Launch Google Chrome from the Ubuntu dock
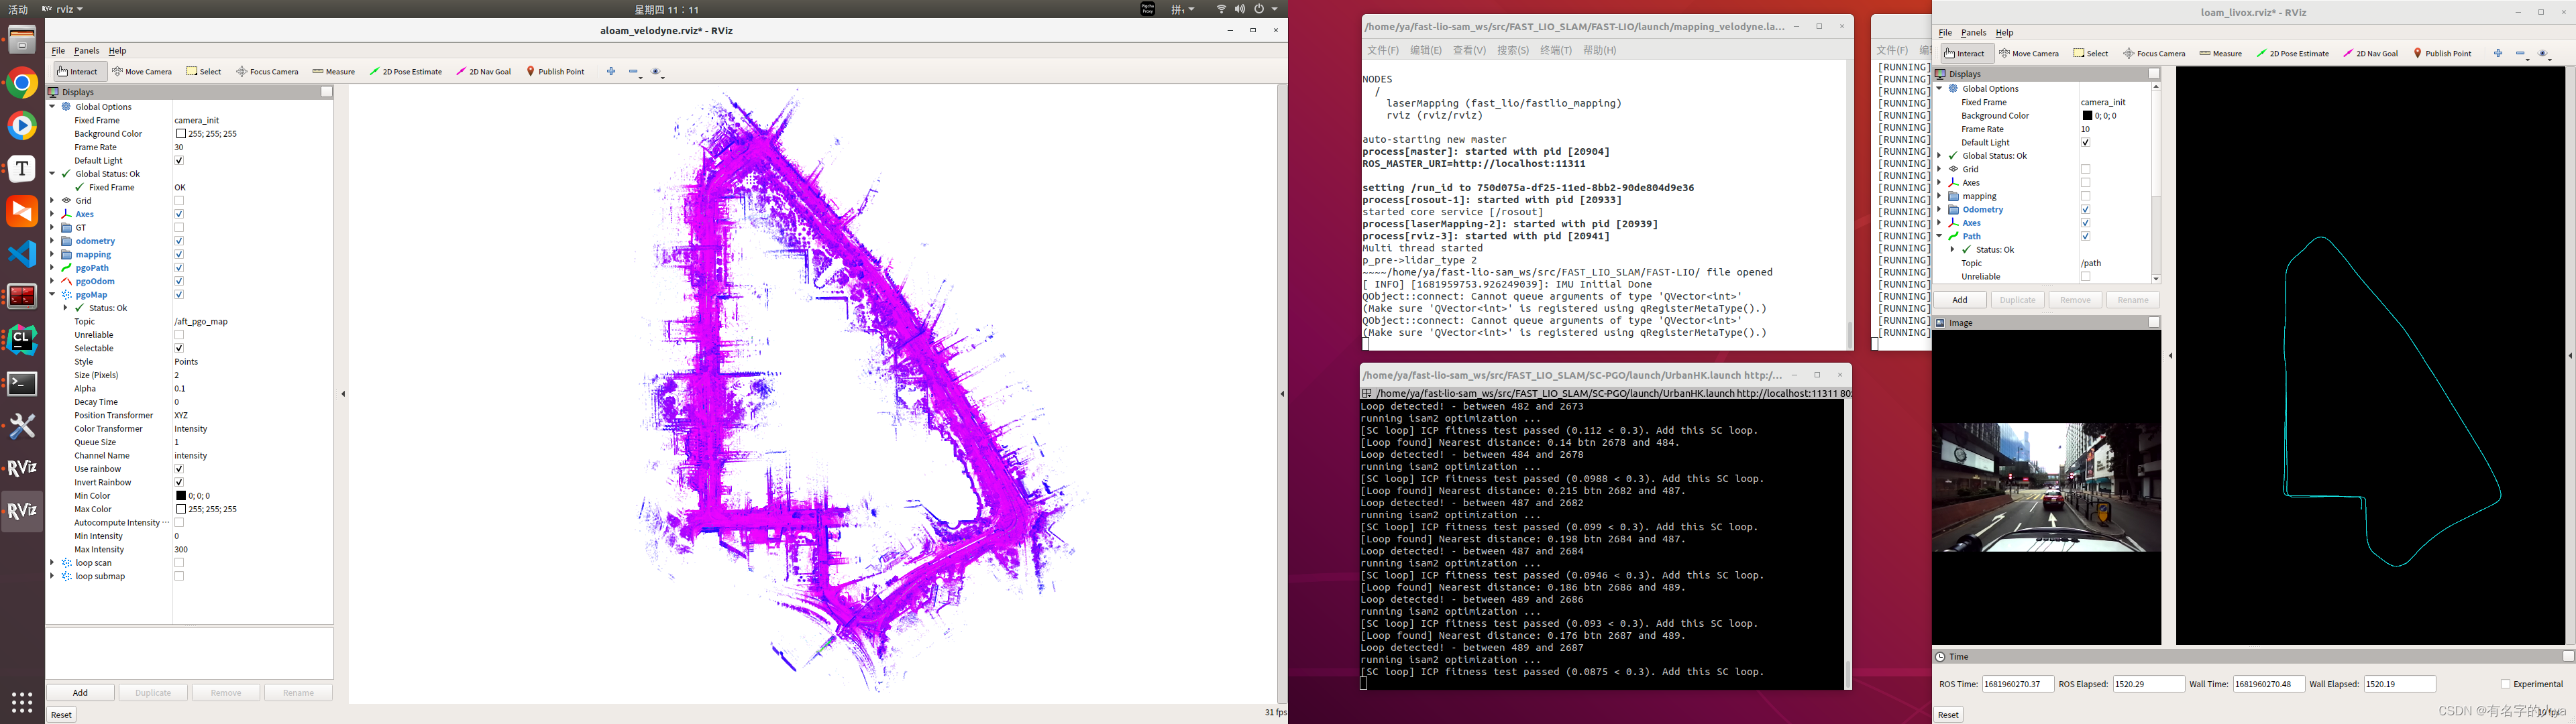The image size is (2576, 724). click(22, 83)
